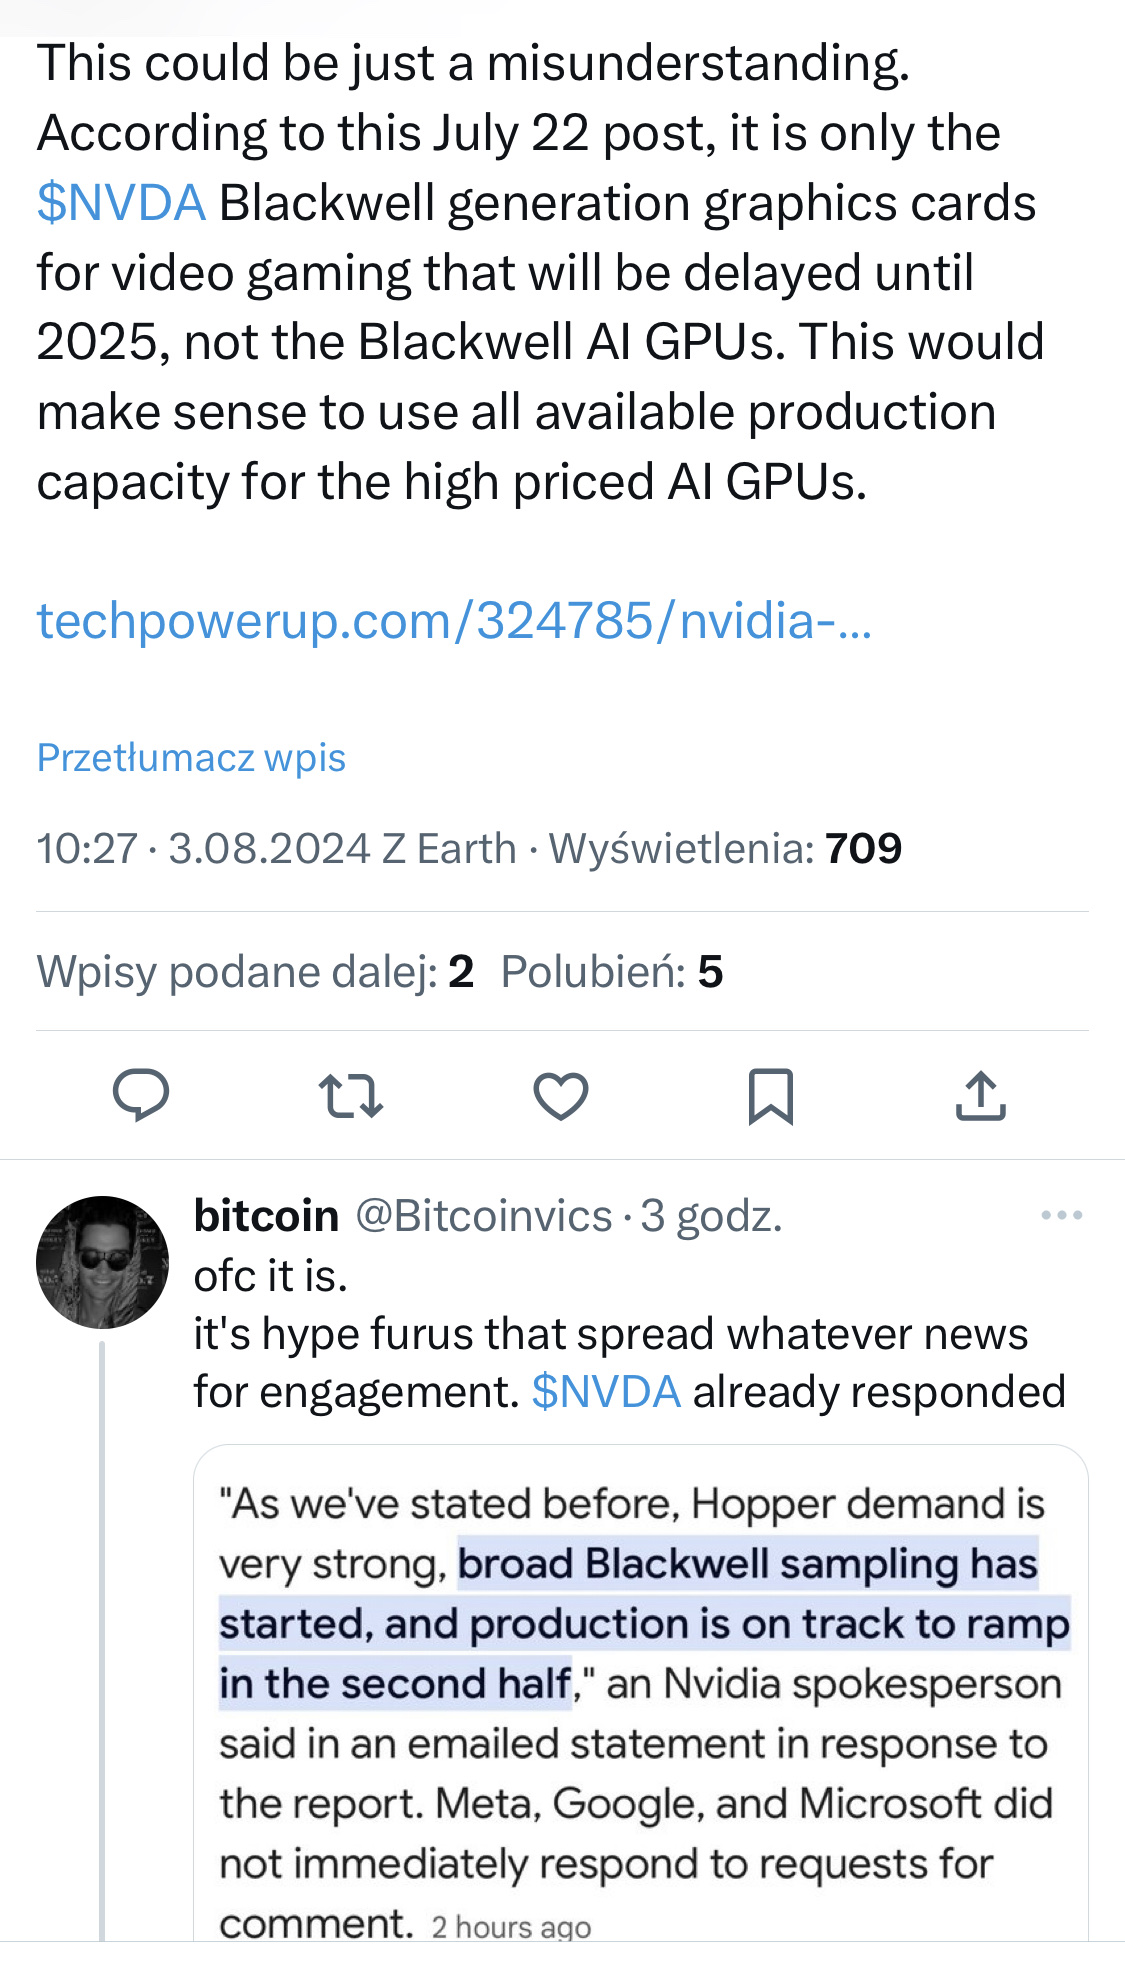Image resolution: width=1125 pixels, height=1966 pixels.
Task: Open the $NVDA cashtag in the main tweet
Action: pos(121,203)
